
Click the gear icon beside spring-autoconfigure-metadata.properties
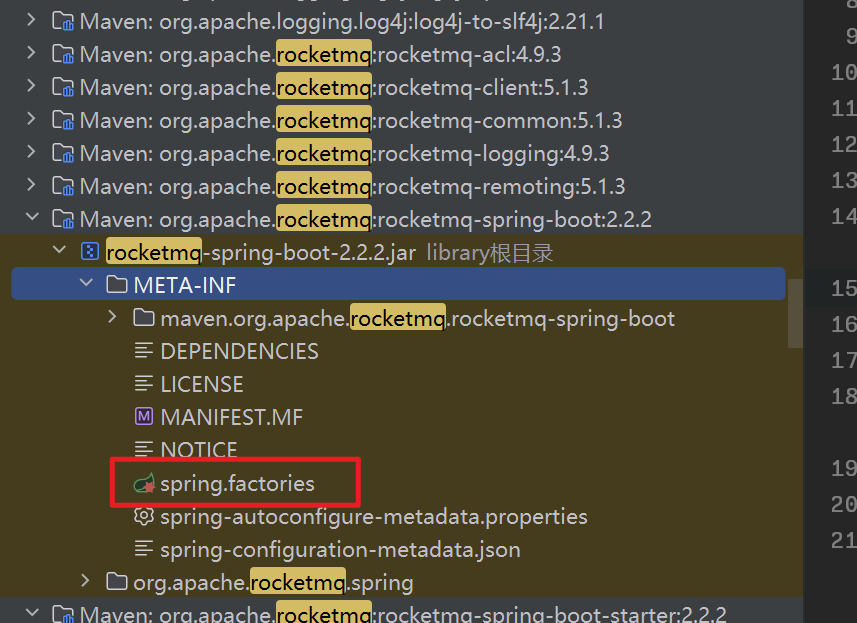tap(143, 517)
